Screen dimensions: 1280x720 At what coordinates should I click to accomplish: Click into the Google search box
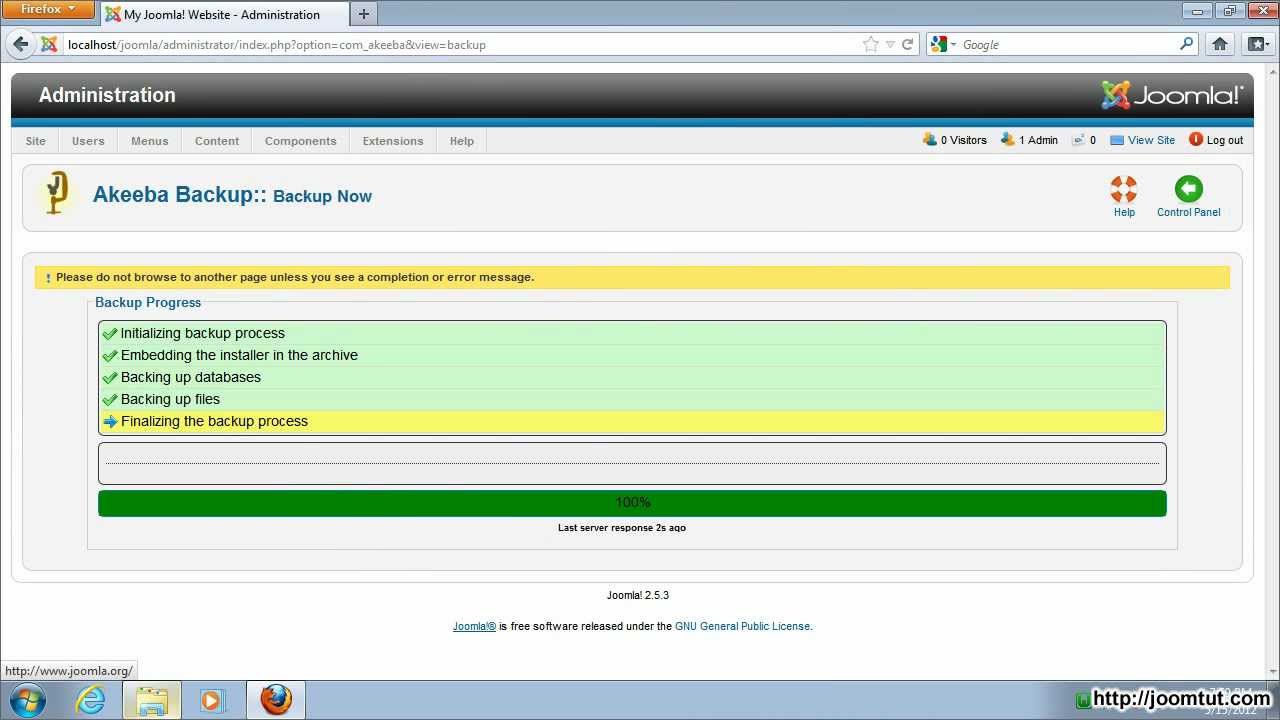tap(1068, 44)
